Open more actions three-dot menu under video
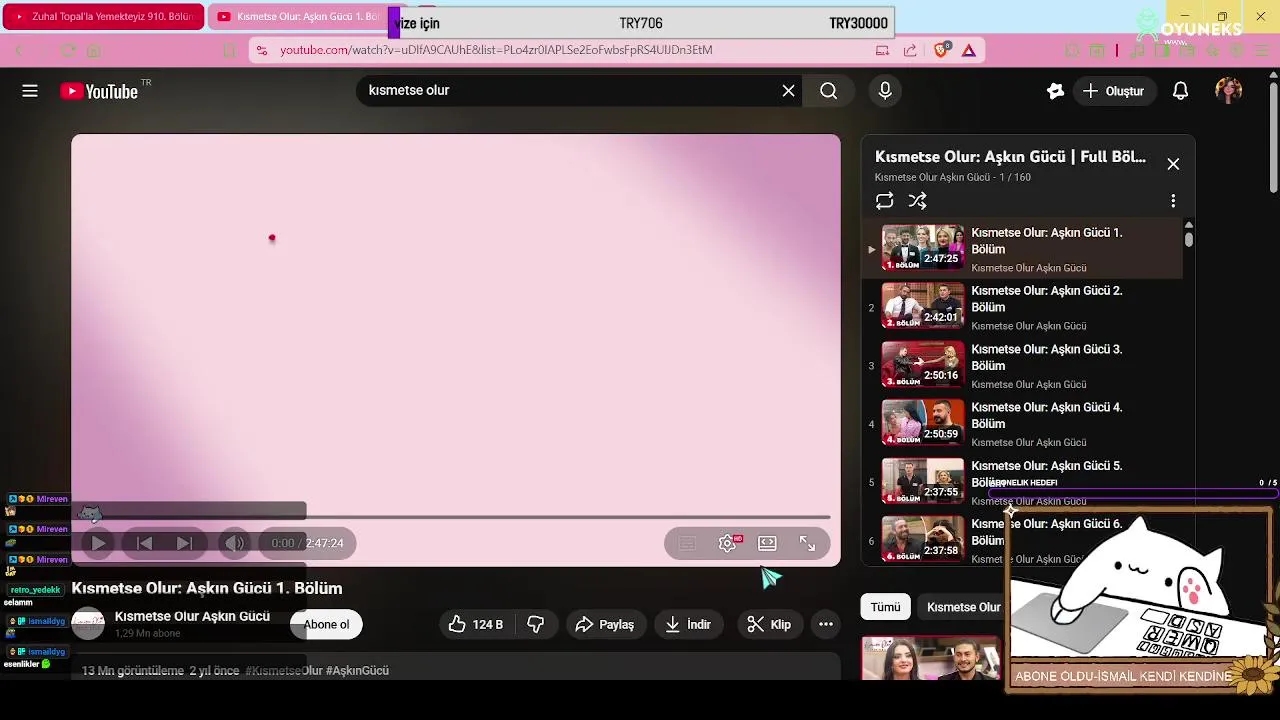This screenshot has width=1280, height=720. point(826,624)
